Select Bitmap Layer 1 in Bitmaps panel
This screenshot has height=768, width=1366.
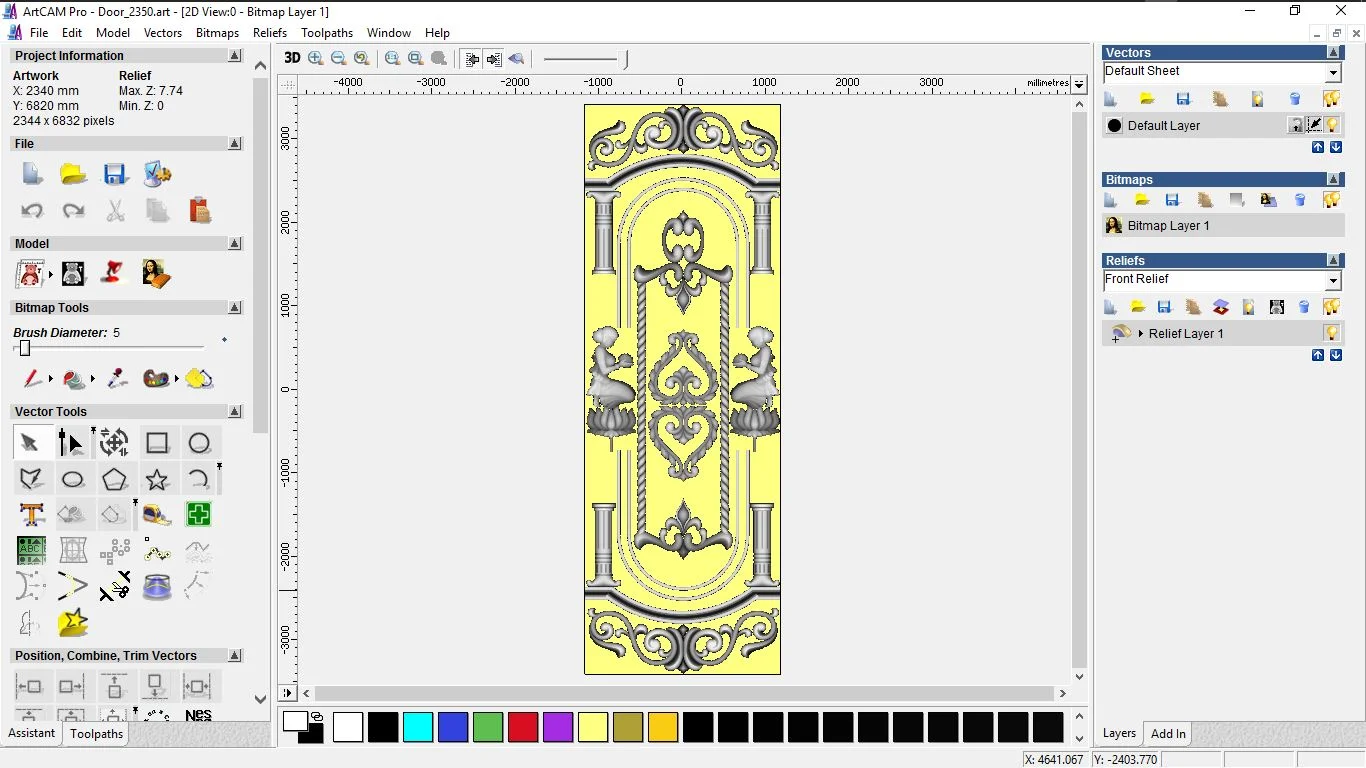point(1168,226)
